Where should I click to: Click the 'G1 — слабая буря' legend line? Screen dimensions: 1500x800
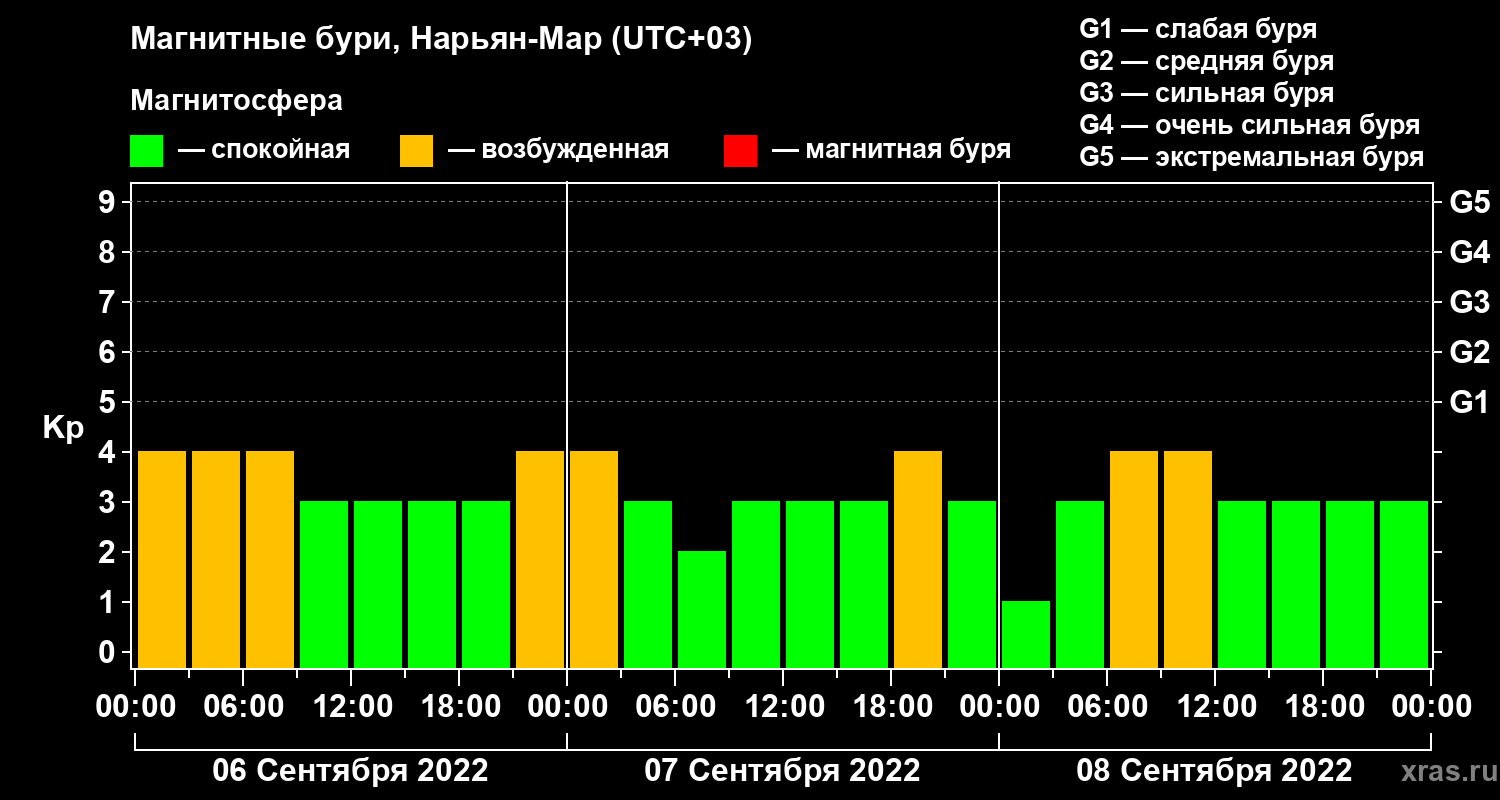click(x=1198, y=29)
